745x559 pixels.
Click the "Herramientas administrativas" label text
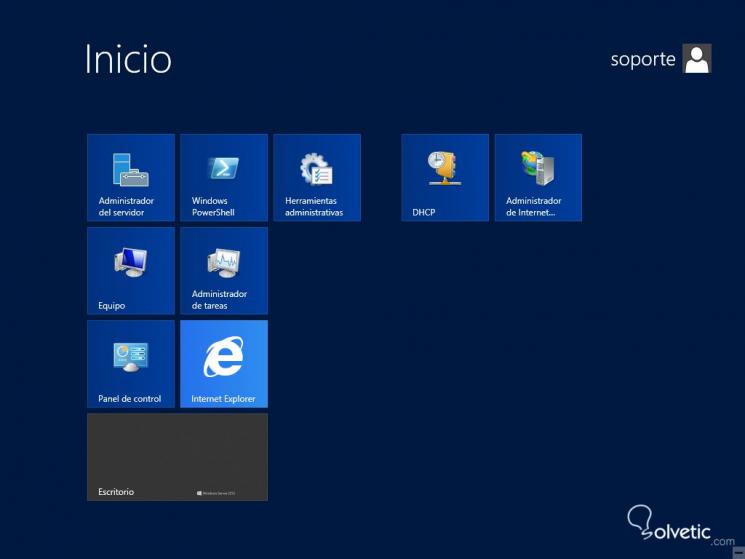tap(314, 207)
